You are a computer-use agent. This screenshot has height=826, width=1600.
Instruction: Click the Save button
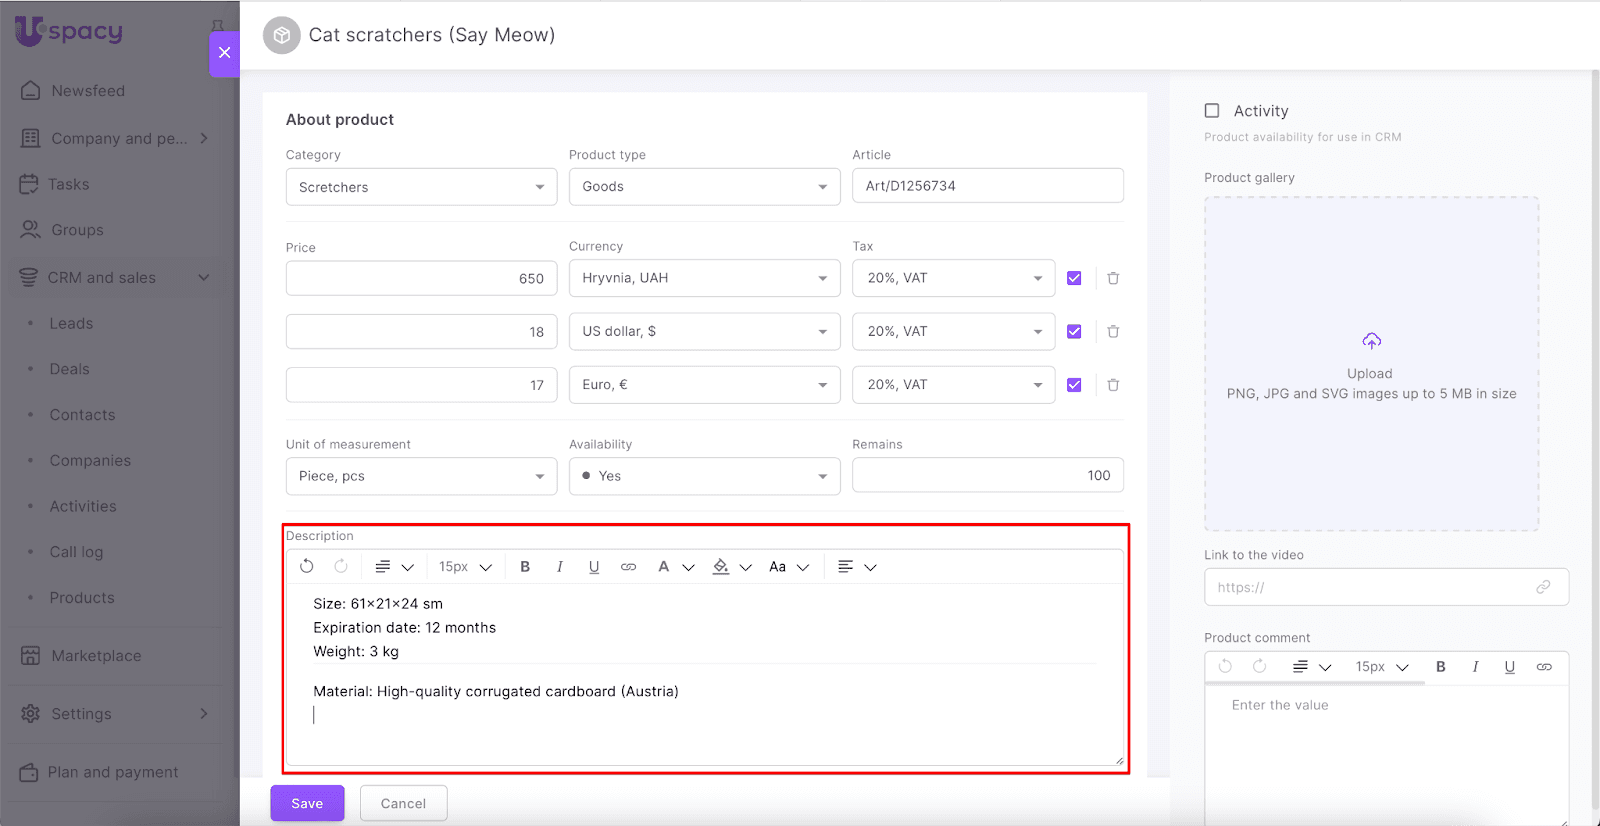[307, 803]
